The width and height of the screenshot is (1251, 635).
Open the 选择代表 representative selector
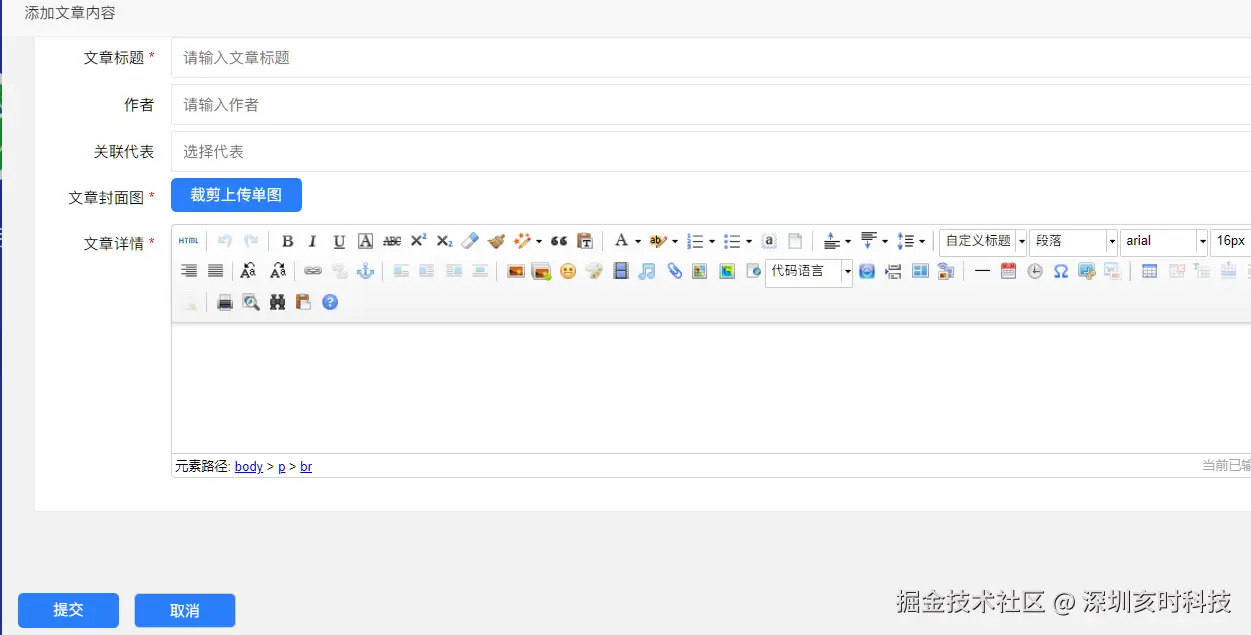711,151
